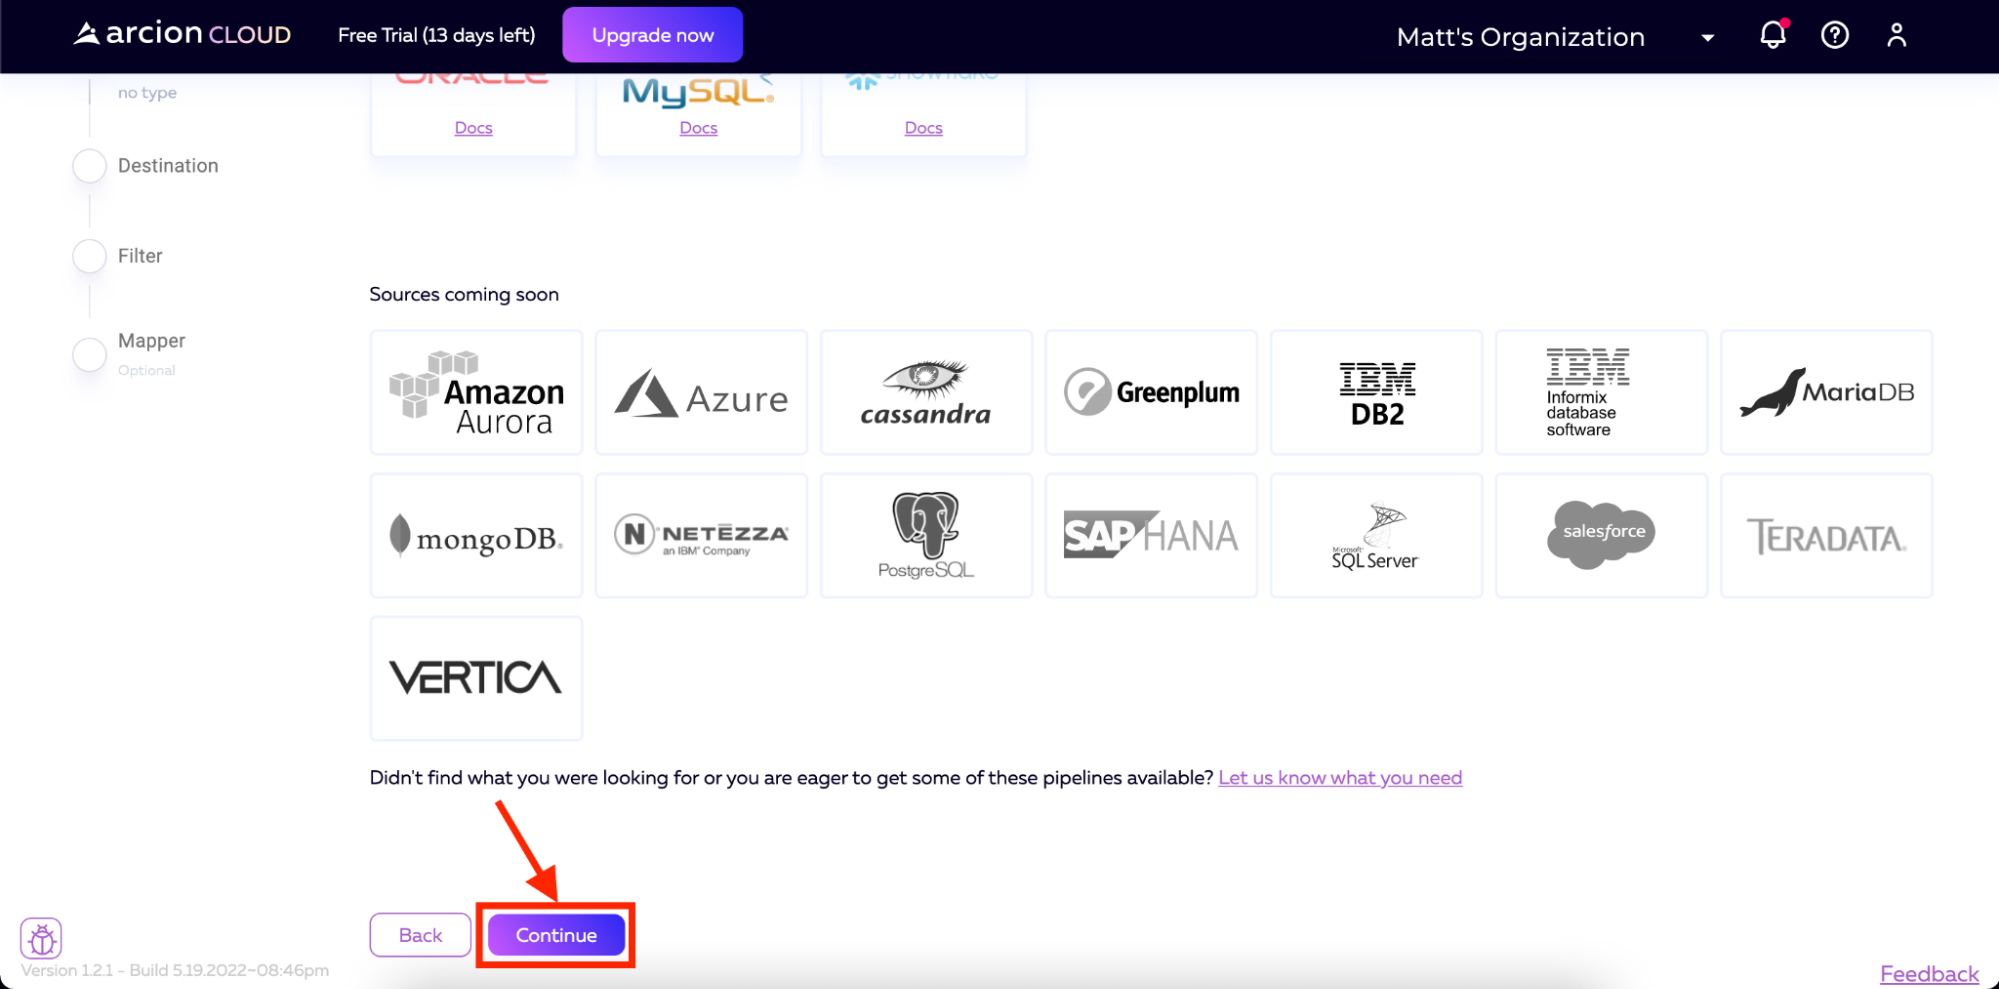Open the user profile icon
Screen dimensions: 1999x989
[1896, 35]
